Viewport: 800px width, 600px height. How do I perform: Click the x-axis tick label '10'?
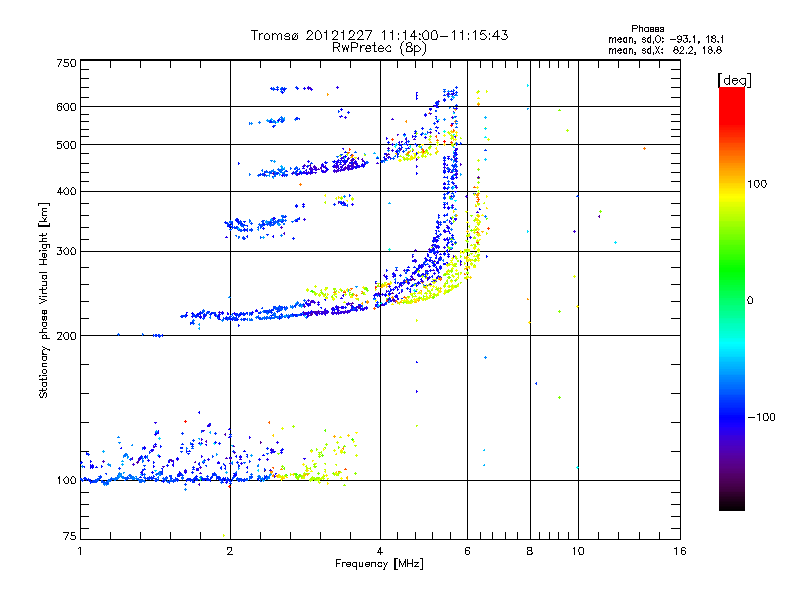578,551
